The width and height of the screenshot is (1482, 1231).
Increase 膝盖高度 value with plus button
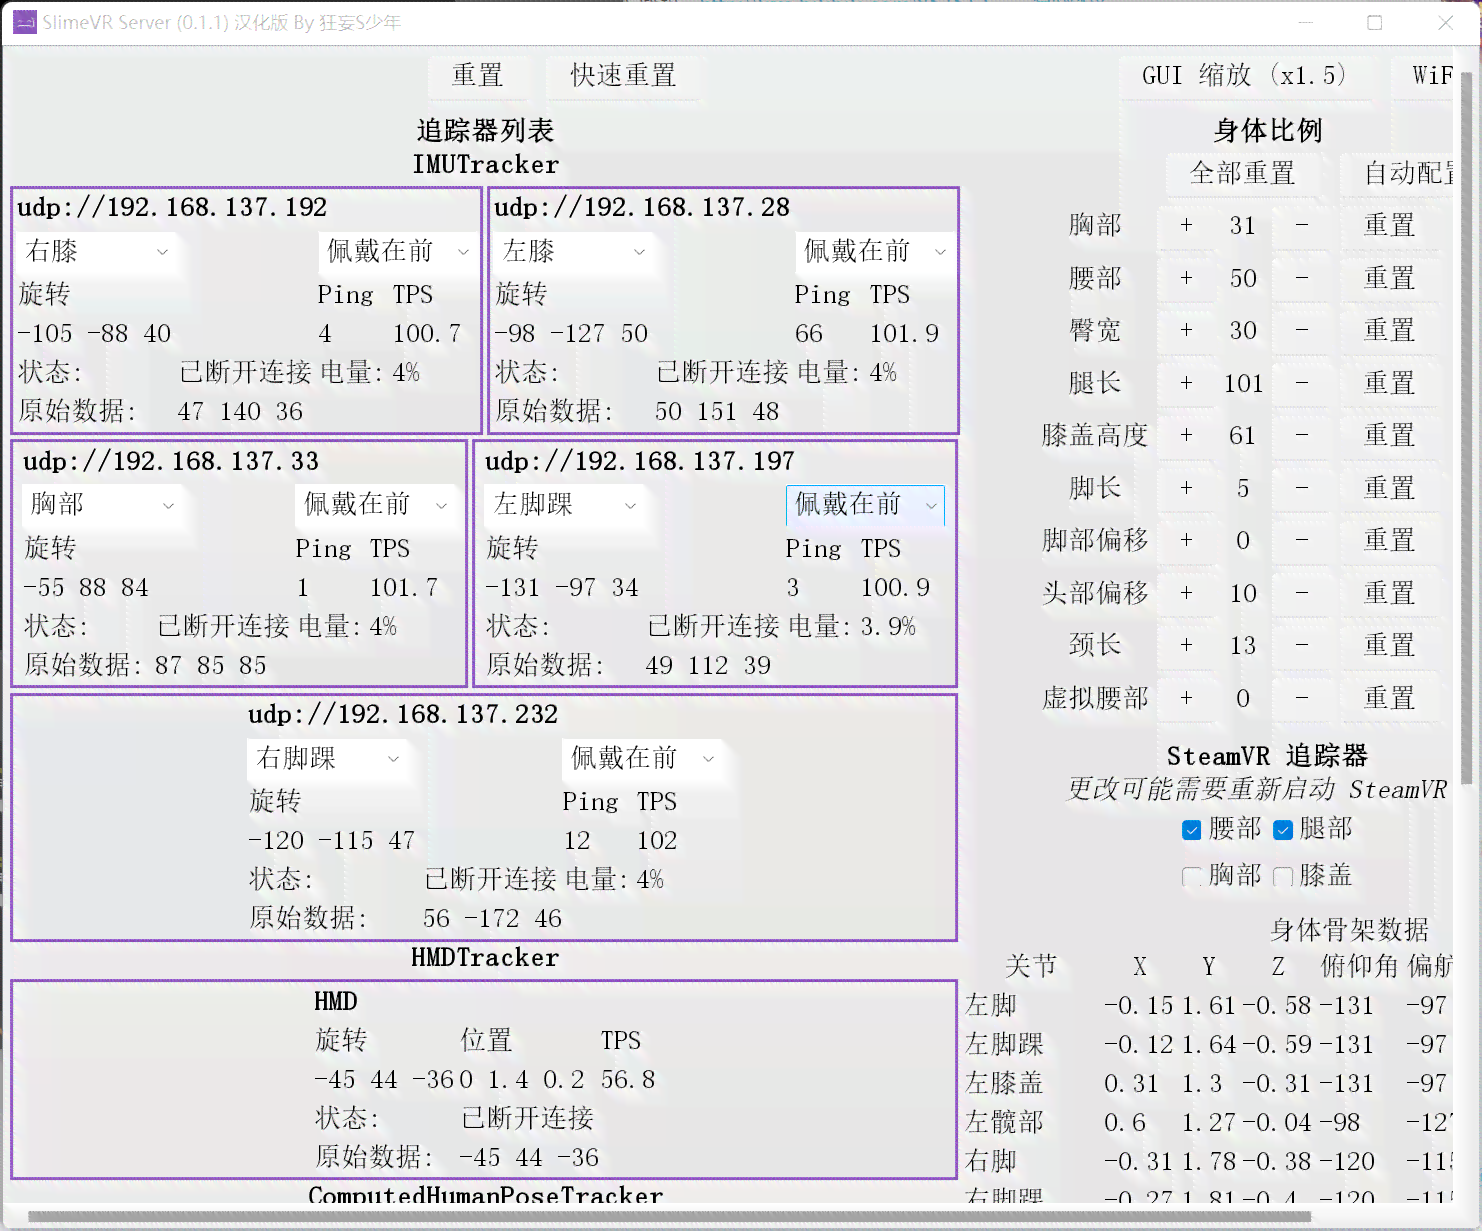(1186, 435)
